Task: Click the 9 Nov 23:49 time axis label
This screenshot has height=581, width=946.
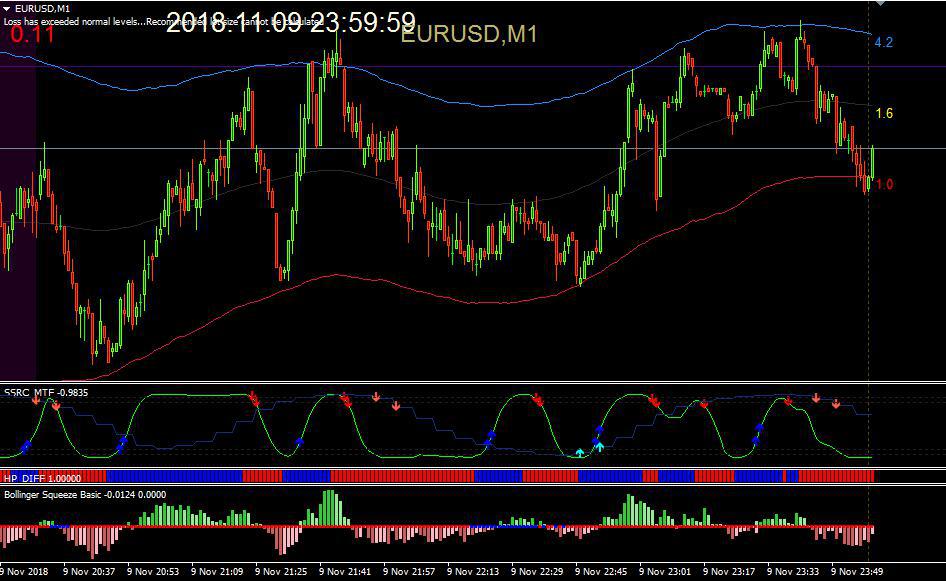Action: pos(856,571)
